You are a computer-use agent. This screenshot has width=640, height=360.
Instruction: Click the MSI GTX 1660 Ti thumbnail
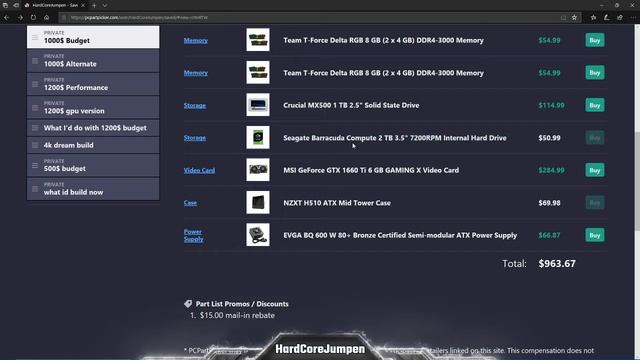[258, 170]
